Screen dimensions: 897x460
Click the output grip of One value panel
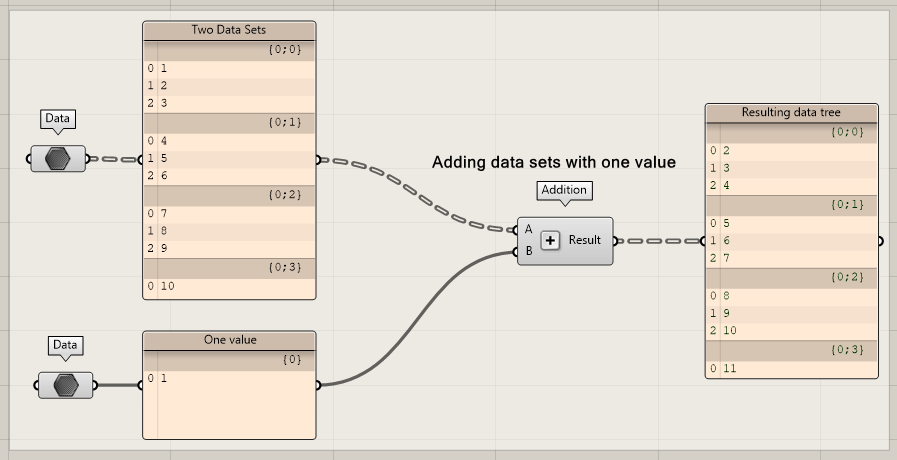[x=318, y=385]
